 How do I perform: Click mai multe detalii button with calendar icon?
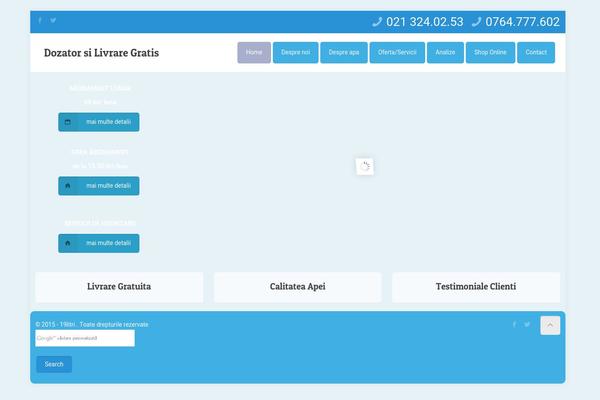(x=99, y=122)
